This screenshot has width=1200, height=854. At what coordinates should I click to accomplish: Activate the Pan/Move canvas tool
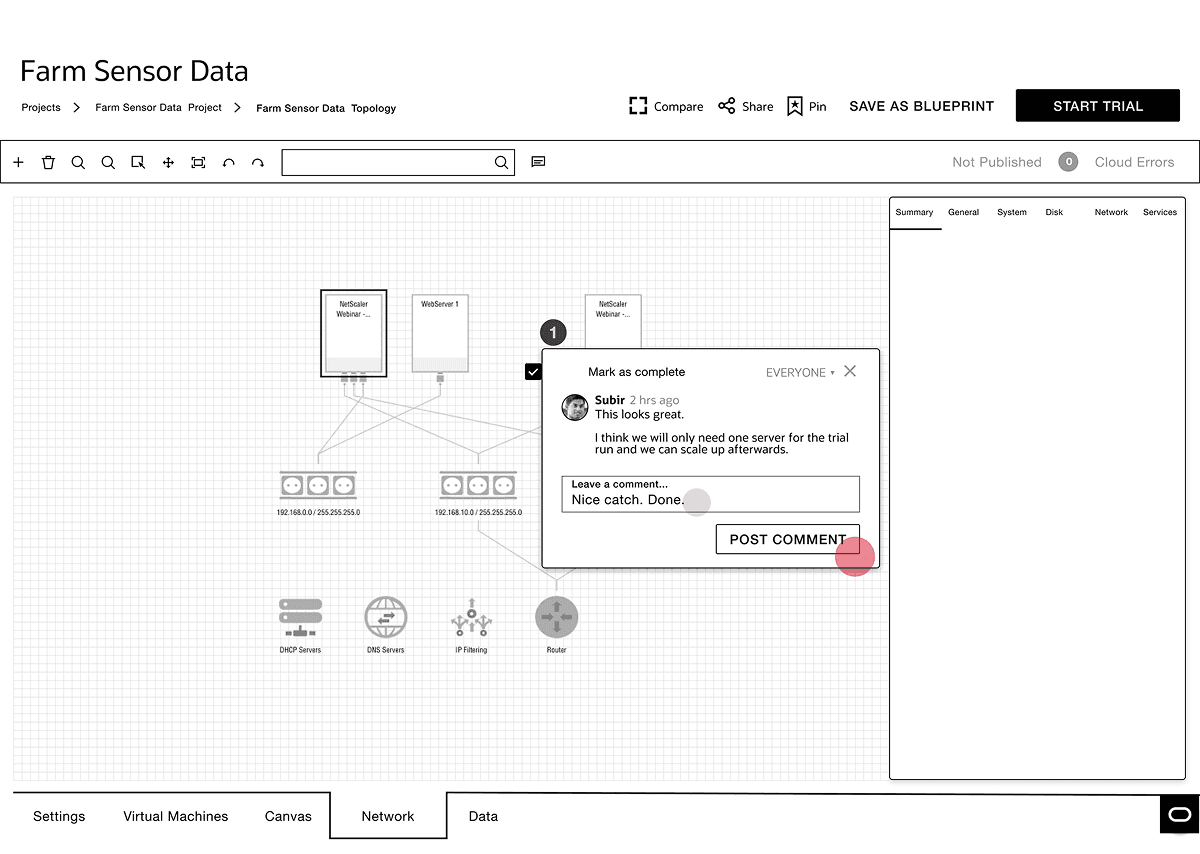(x=168, y=161)
